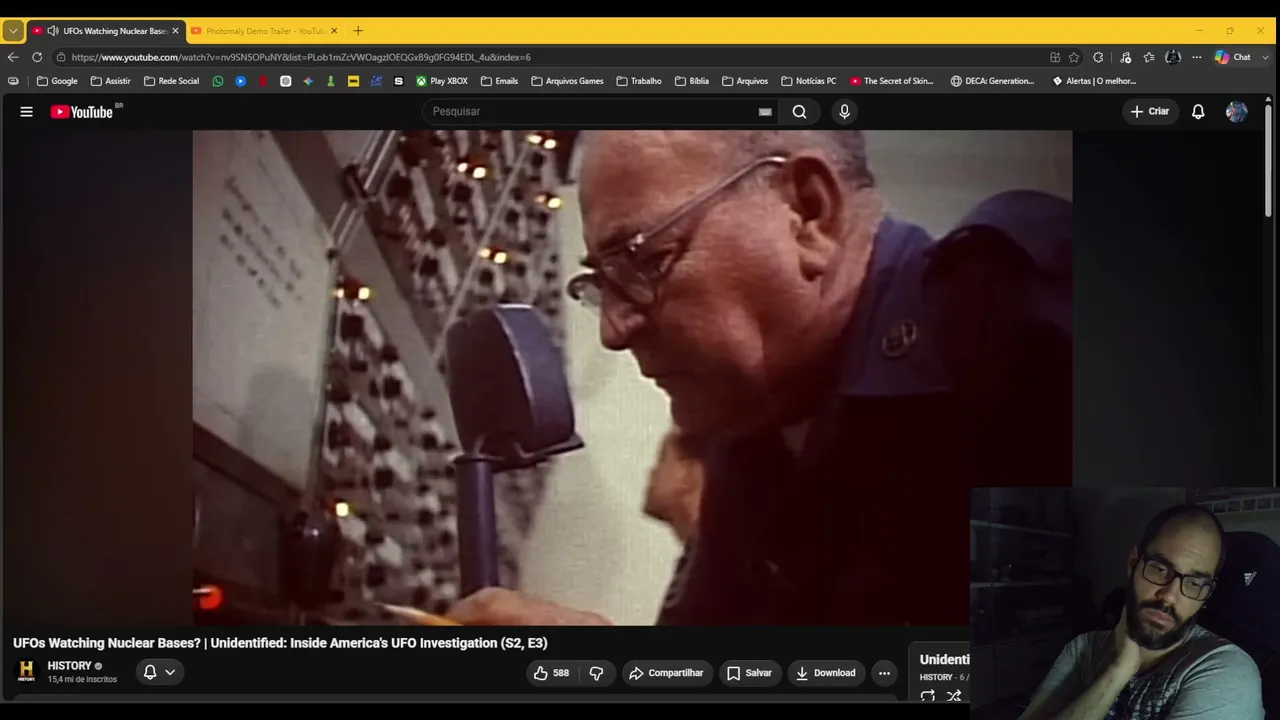Toggle playlist shuffle

coord(954,696)
